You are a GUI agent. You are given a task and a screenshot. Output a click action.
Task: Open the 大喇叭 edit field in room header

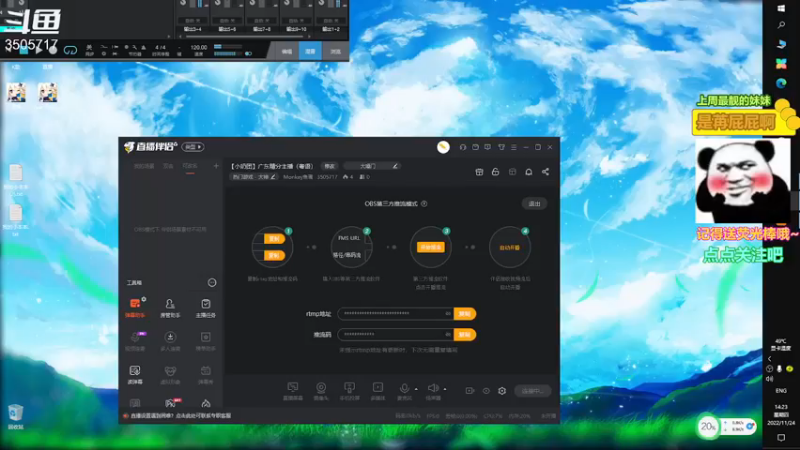coord(371,166)
